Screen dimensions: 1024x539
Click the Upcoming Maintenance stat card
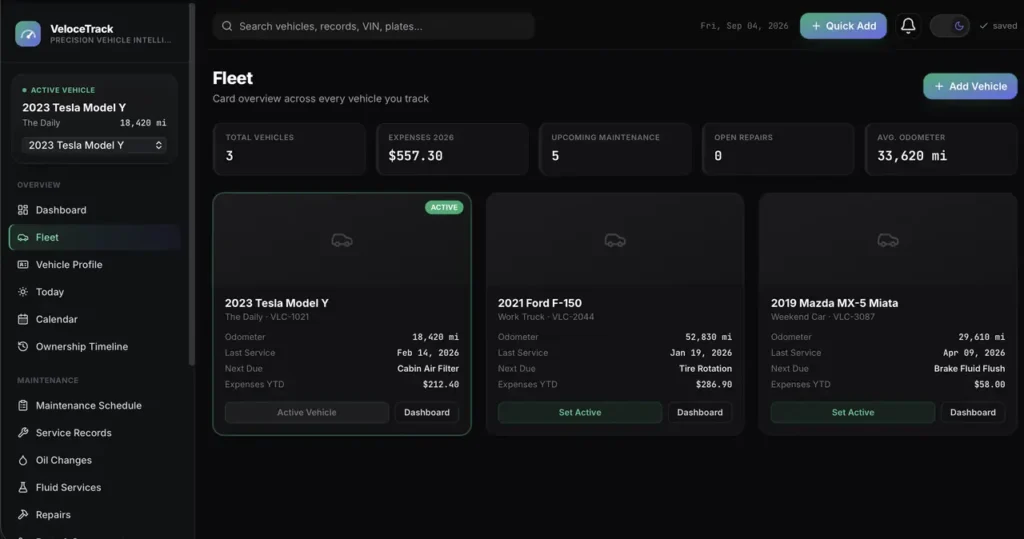[615, 148]
